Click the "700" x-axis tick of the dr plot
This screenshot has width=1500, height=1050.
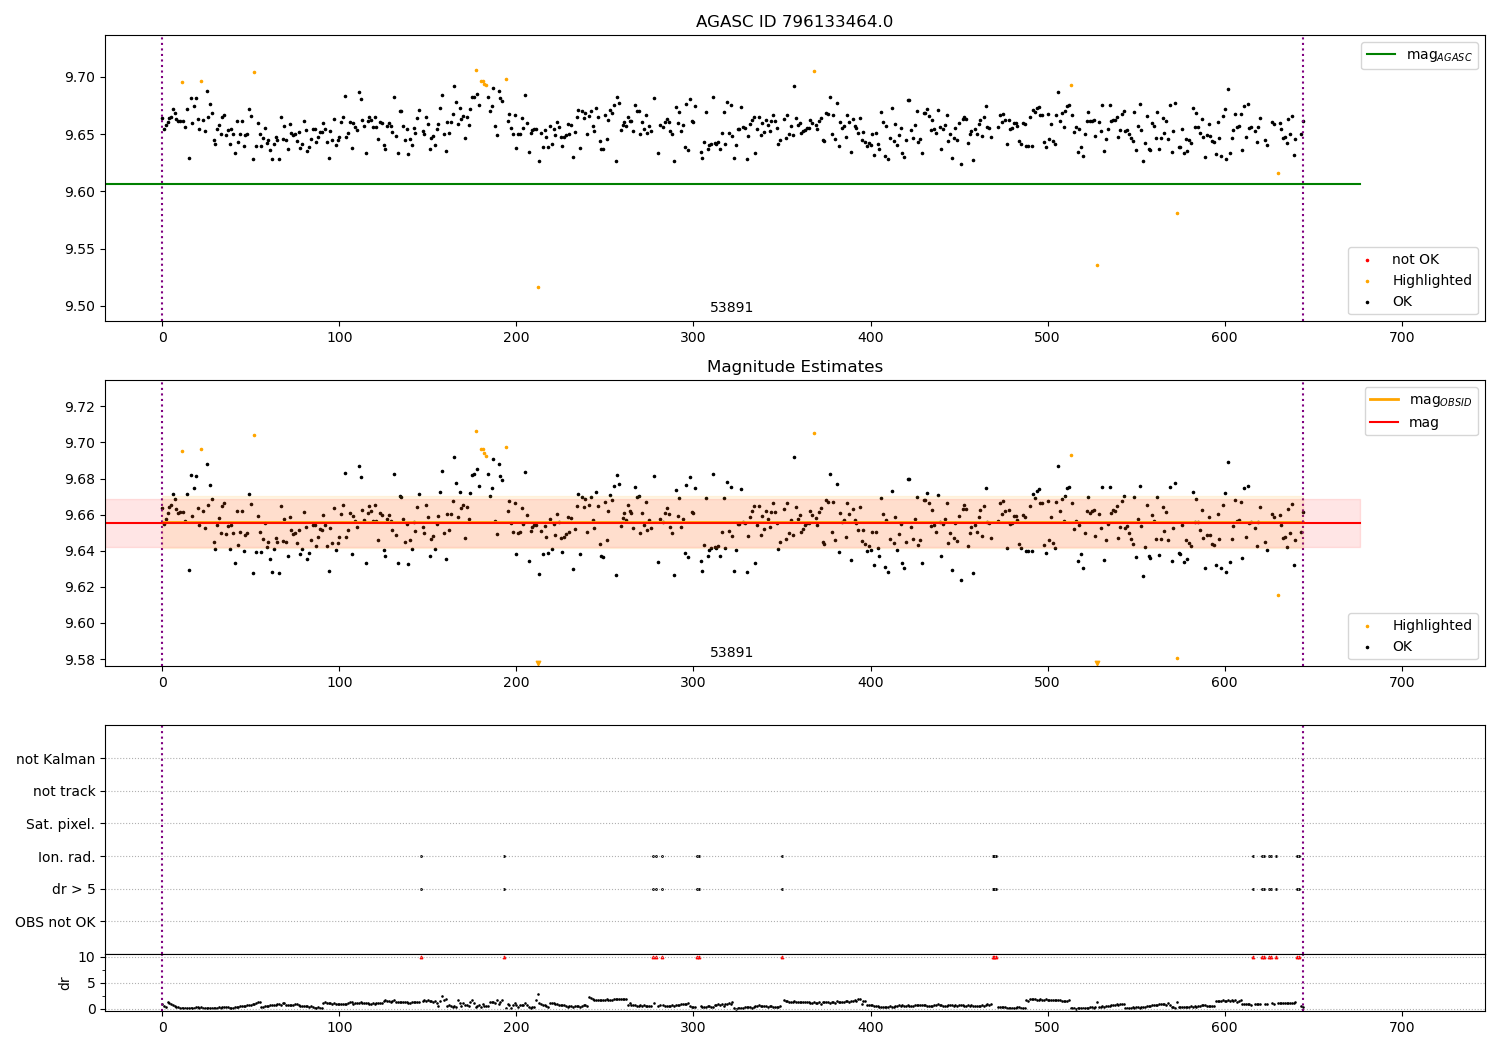pos(1402,1027)
